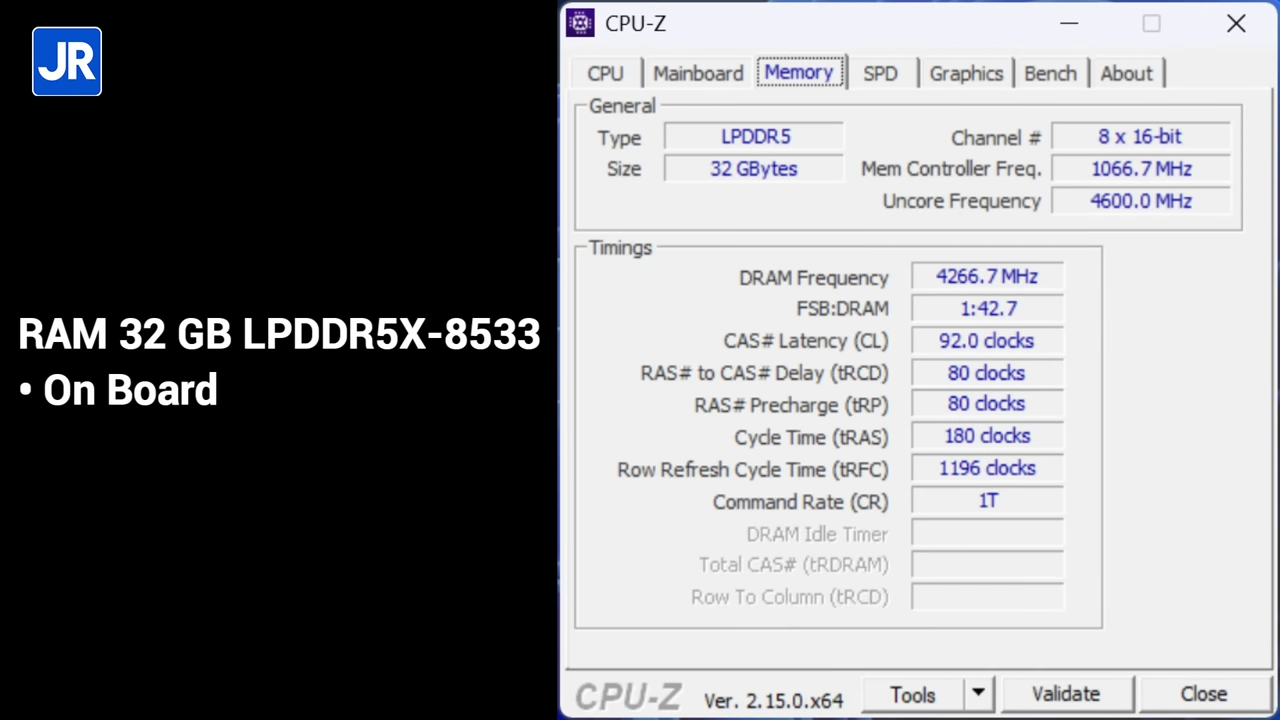Open the Bench tab
This screenshot has height=720, width=1280.
tap(1050, 73)
